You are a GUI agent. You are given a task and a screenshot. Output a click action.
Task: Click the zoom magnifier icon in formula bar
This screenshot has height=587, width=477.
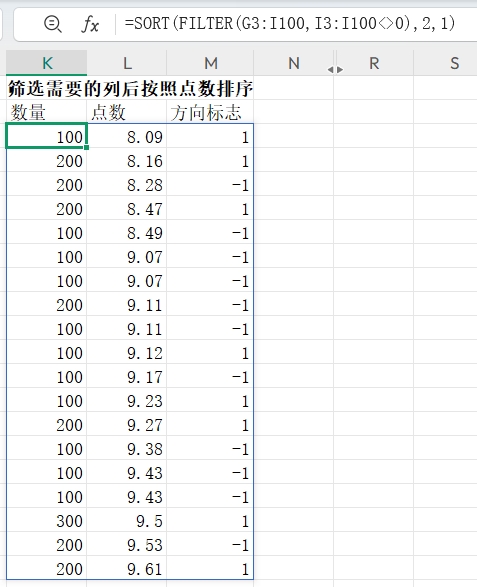(52, 24)
